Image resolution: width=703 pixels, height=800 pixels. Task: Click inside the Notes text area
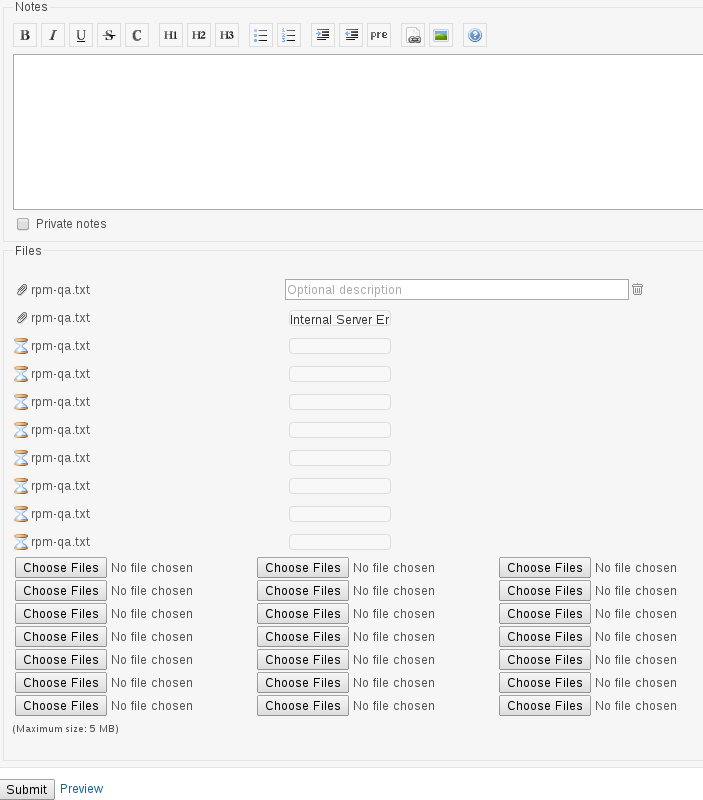coord(358,131)
